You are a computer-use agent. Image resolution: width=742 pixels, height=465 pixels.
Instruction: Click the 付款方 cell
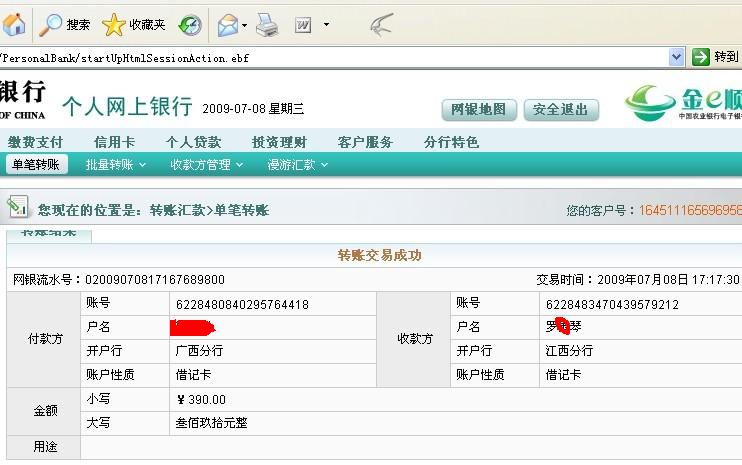click(44, 339)
